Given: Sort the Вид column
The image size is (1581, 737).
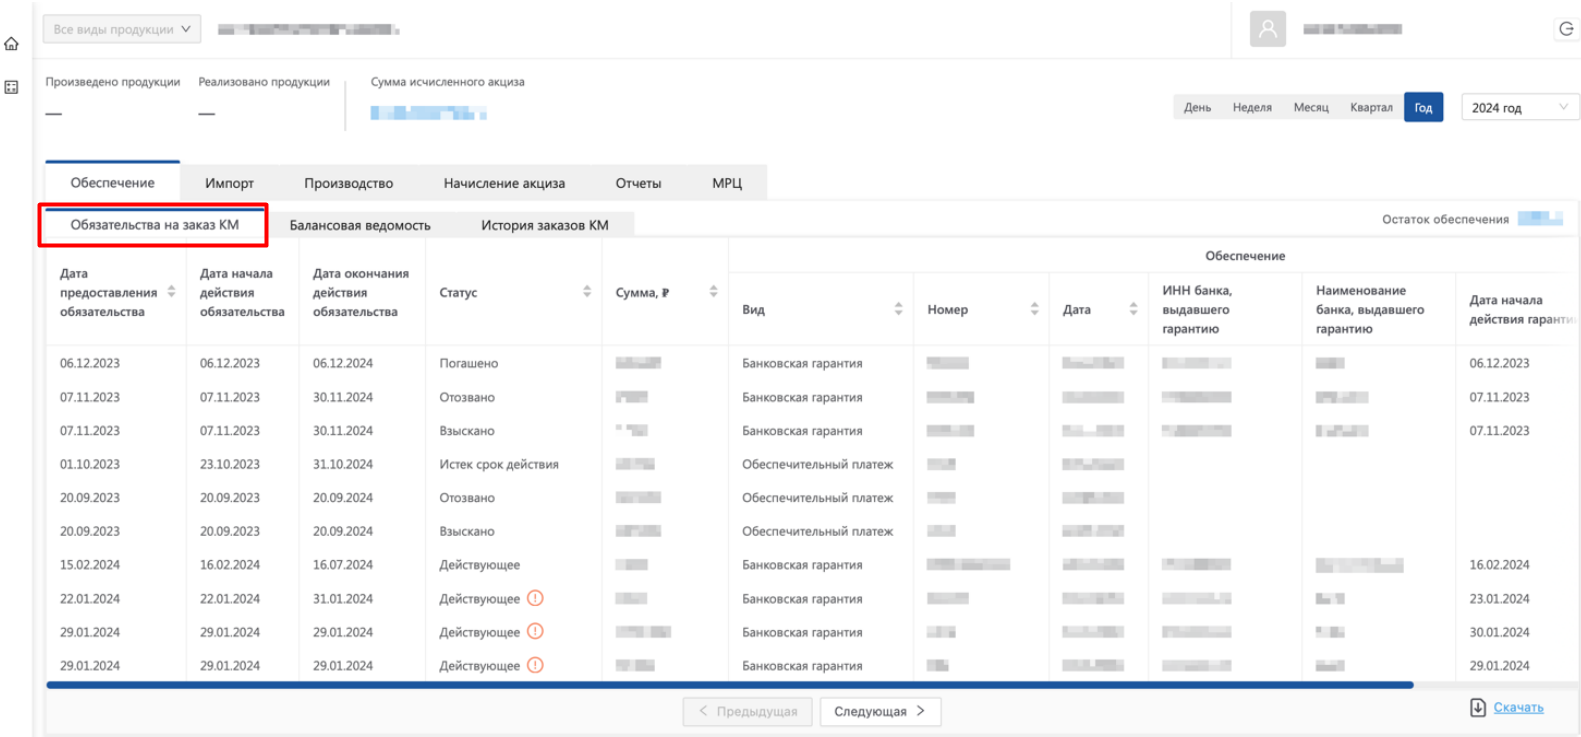Looking at the screenshot, I should pos(898,309).
